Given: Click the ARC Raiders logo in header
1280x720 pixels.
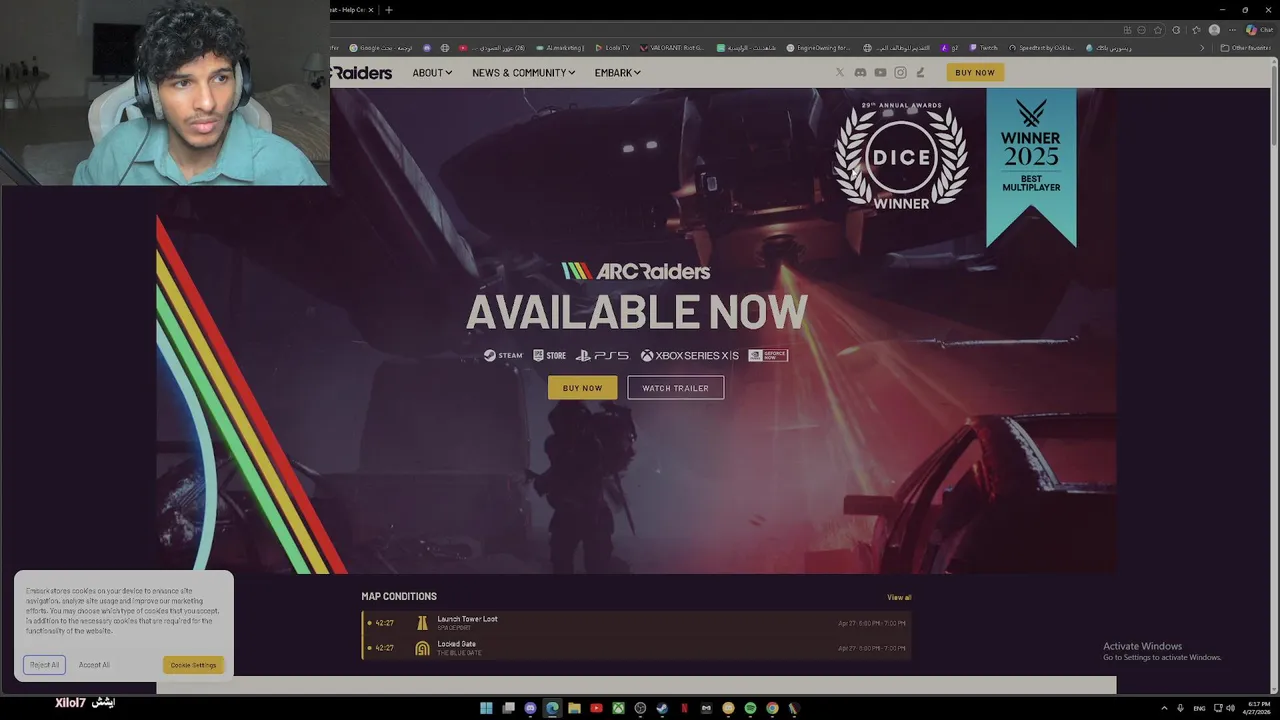Looking at the screenshot, I should (361, 72).
